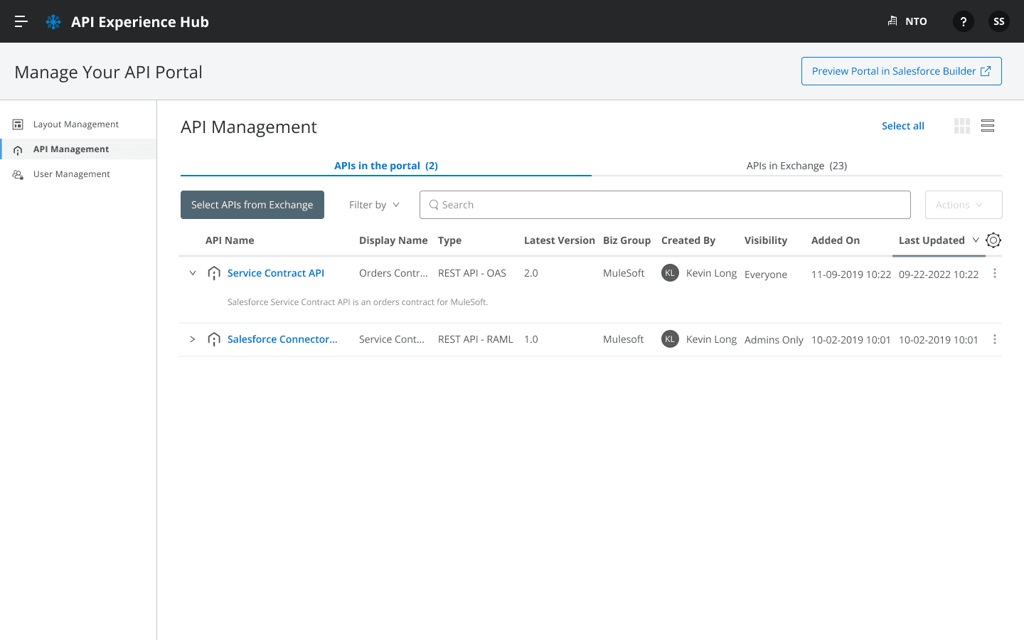
Task: Sort by the Created By column header
Action: (688, 240)
